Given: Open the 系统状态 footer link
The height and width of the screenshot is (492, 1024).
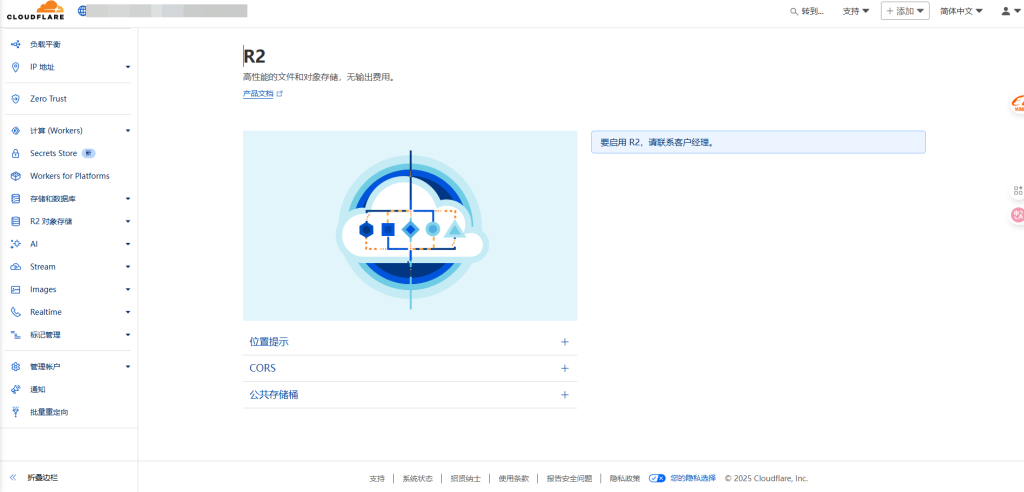Looking at the screenshot, I should (x=417, y=478).
